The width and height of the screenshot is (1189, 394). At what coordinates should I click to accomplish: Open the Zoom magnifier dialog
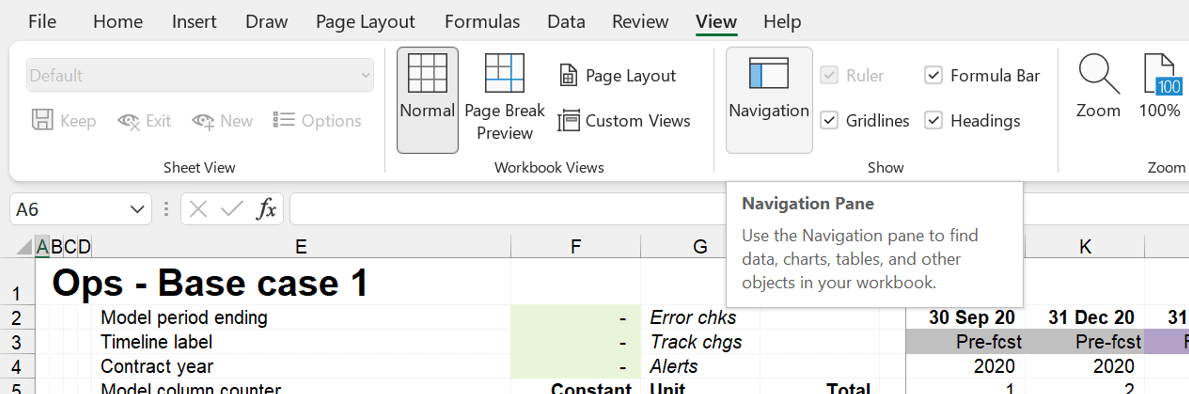pyautogui.click(x=1098, y=87)
